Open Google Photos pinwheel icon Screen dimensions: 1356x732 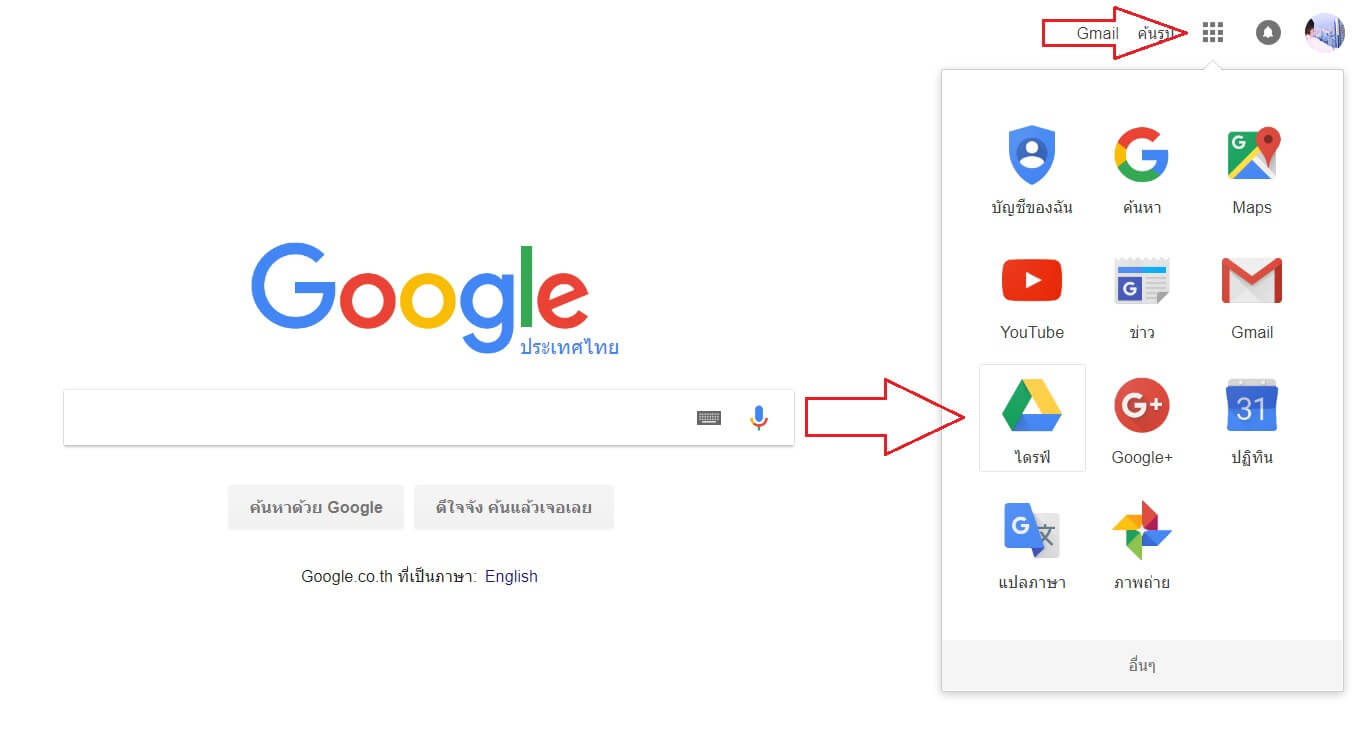pyautogui.click(x=1142, y=530)
